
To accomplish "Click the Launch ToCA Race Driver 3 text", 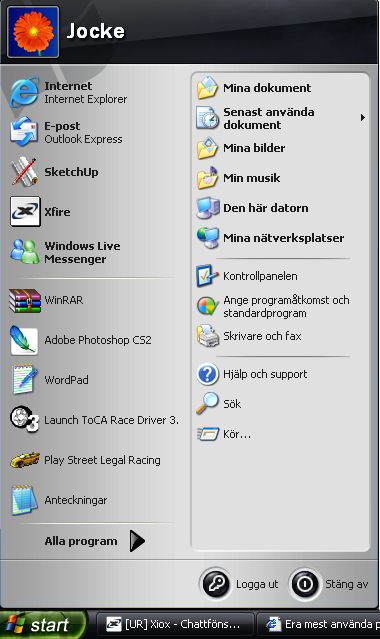I will tap(111, 420).
